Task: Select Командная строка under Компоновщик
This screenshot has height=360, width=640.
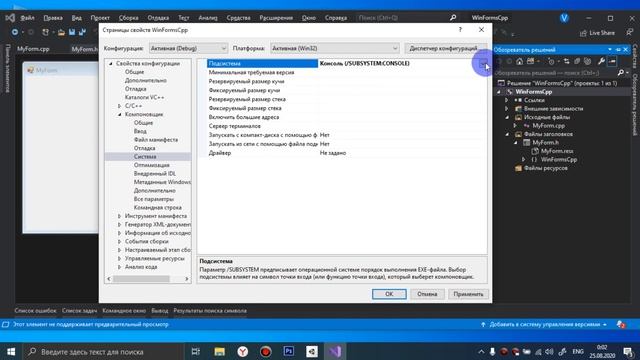Action: click(x=158, y=208)
